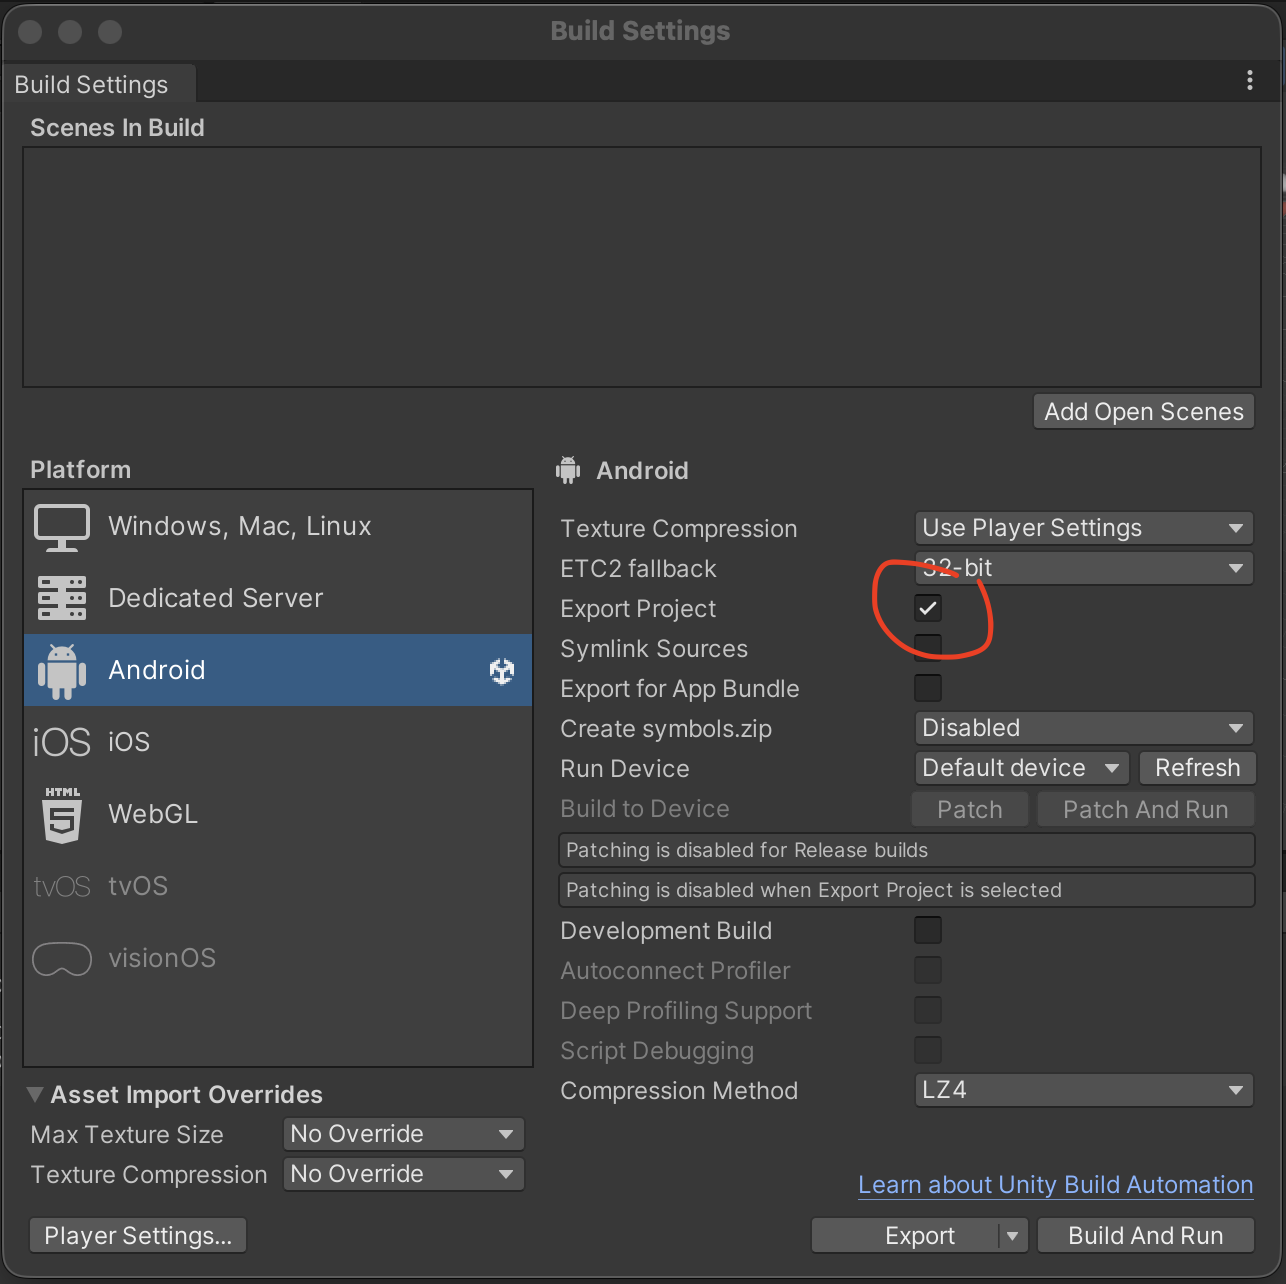
Task: Click the Unity logo beside Android platform
Action: [x=502, y=671]
